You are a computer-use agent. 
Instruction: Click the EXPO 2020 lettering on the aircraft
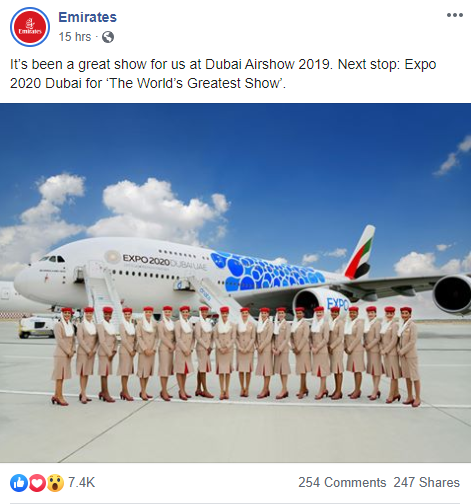(x=146, y=260)
